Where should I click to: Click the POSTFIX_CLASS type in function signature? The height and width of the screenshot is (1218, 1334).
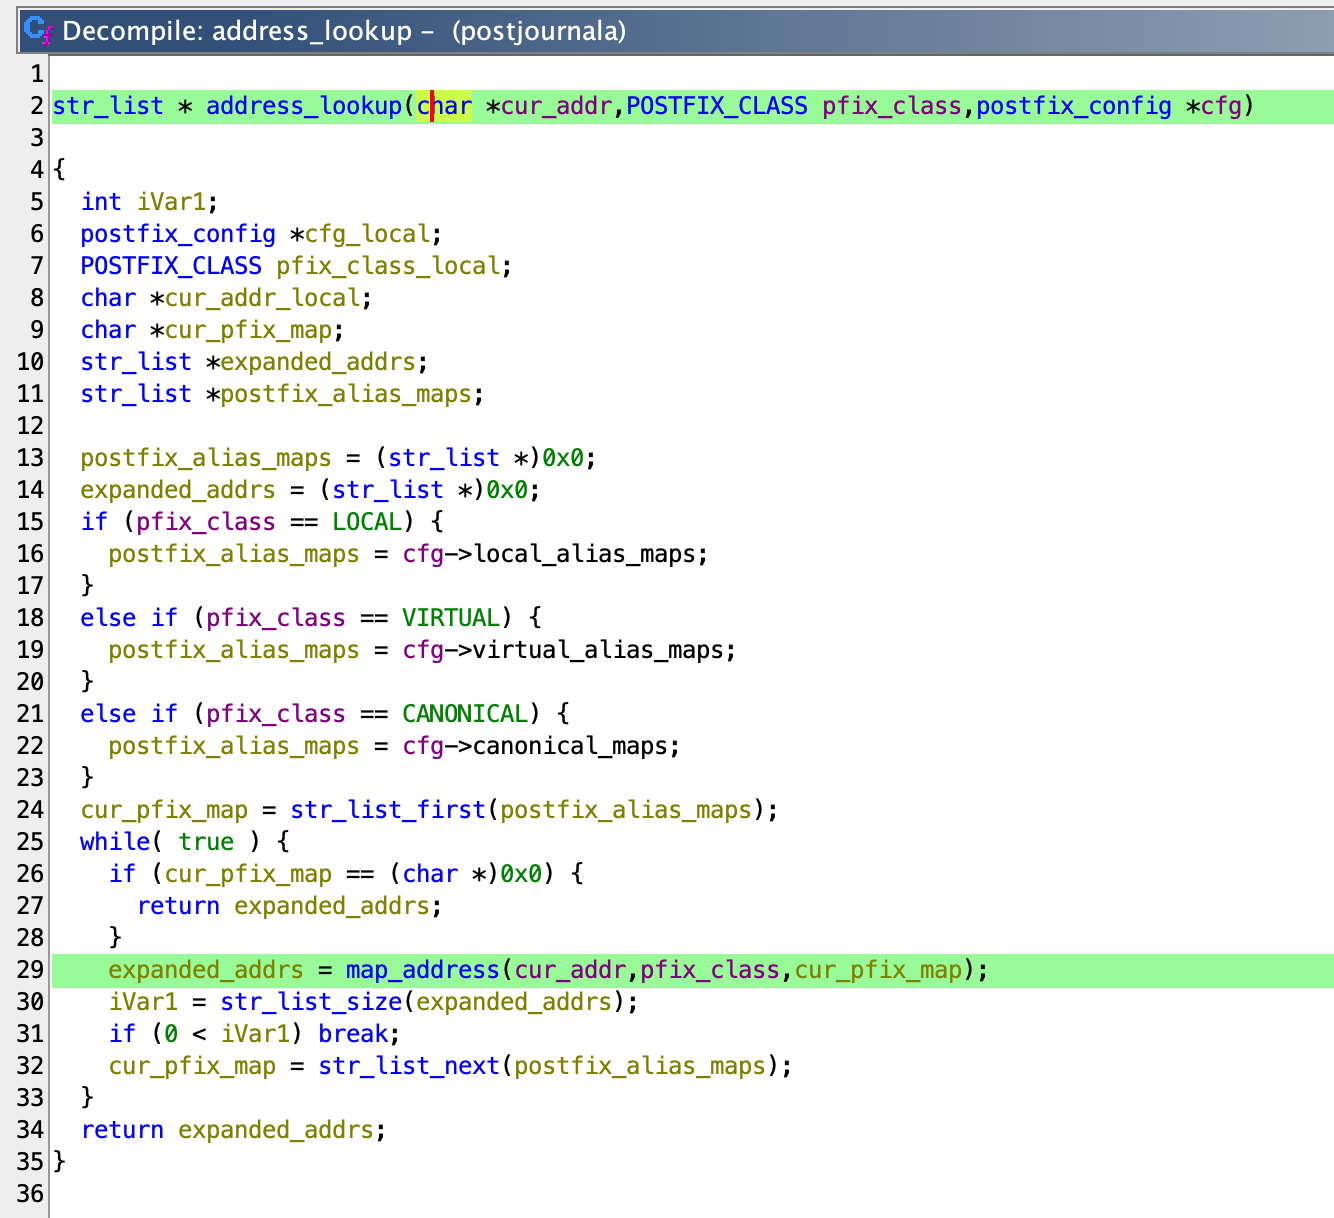(x=716, y=106)
